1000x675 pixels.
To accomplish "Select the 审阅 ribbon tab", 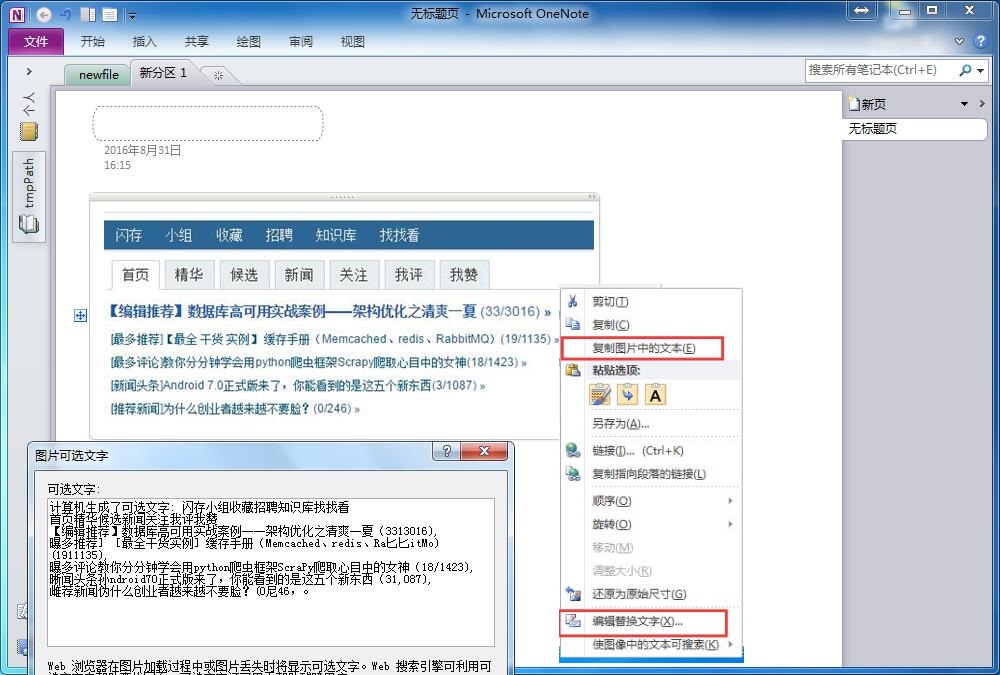I will pos(300,41).
